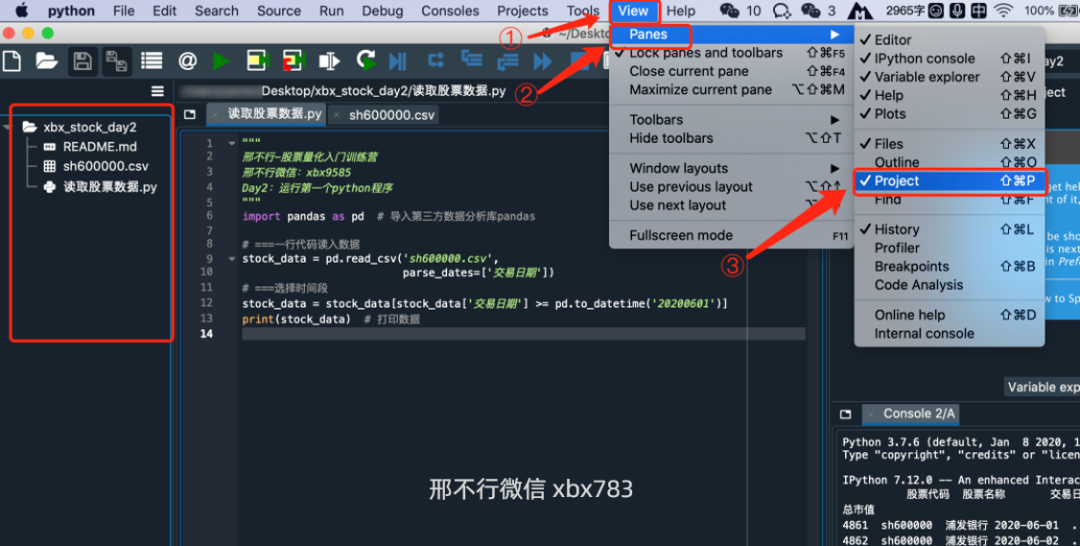Collapse the xbx_stock_day2 project folder
This screenshot has width=1080, height=546.
[x=7, y=127]
